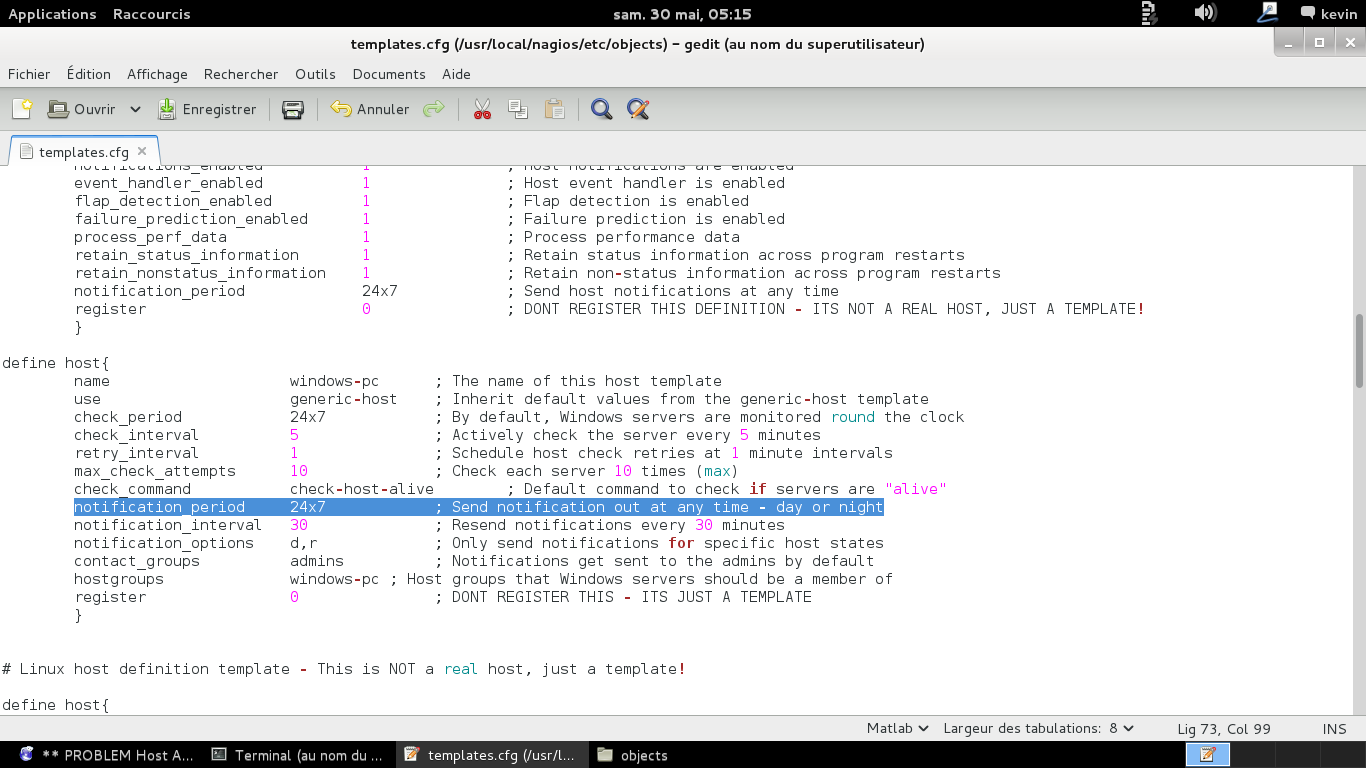The width and height of the screenshot is (1366, 768).
Task: Click the clock showing sam. 30 mai, 05:15
Action: tap(681, 14)
